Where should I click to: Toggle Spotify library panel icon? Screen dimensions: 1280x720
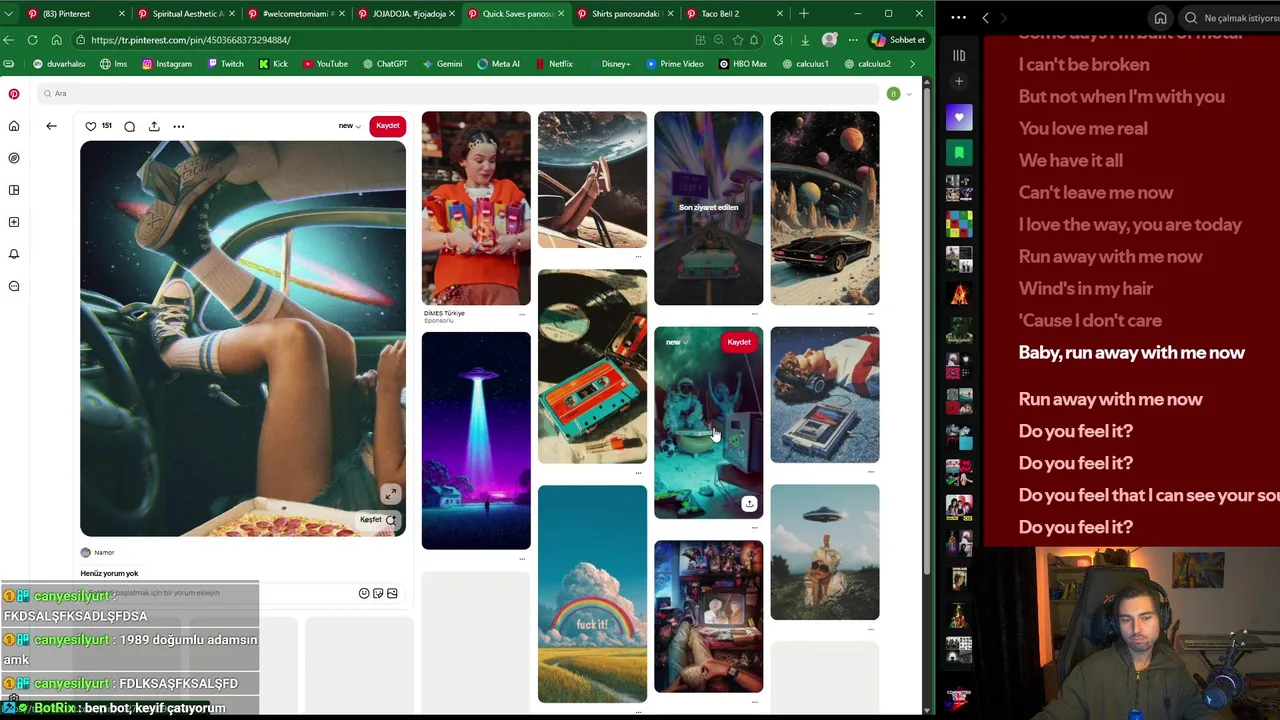[x=959, y=56]
